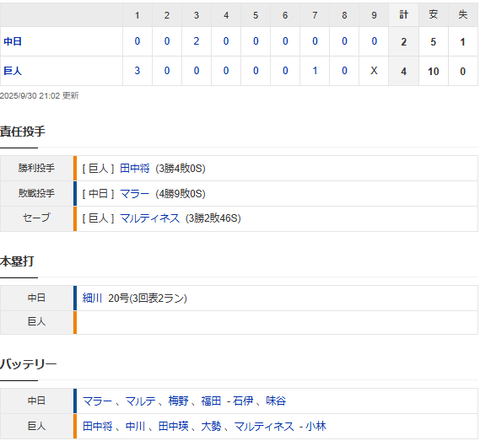Open catcher 小林 player page
Image resolution: width=480 pixels, height=441 pixels.
(316, 426)
